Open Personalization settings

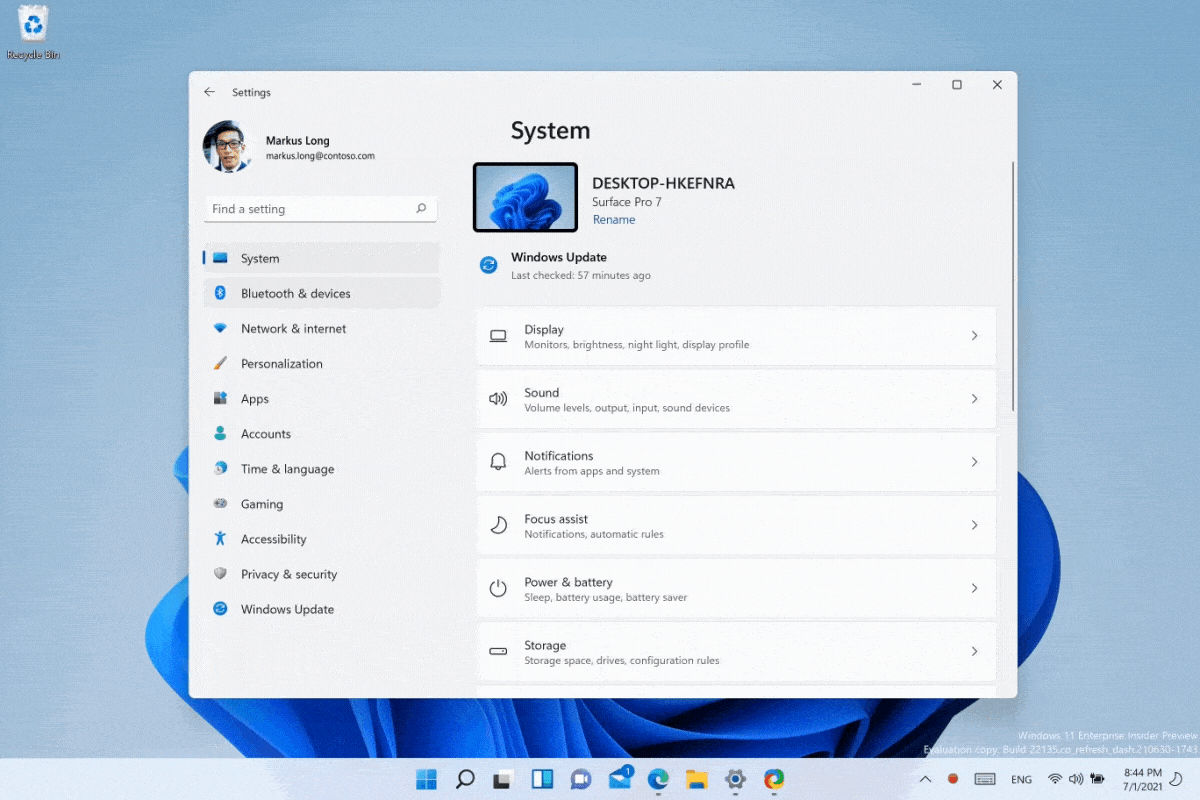point(321,363)
